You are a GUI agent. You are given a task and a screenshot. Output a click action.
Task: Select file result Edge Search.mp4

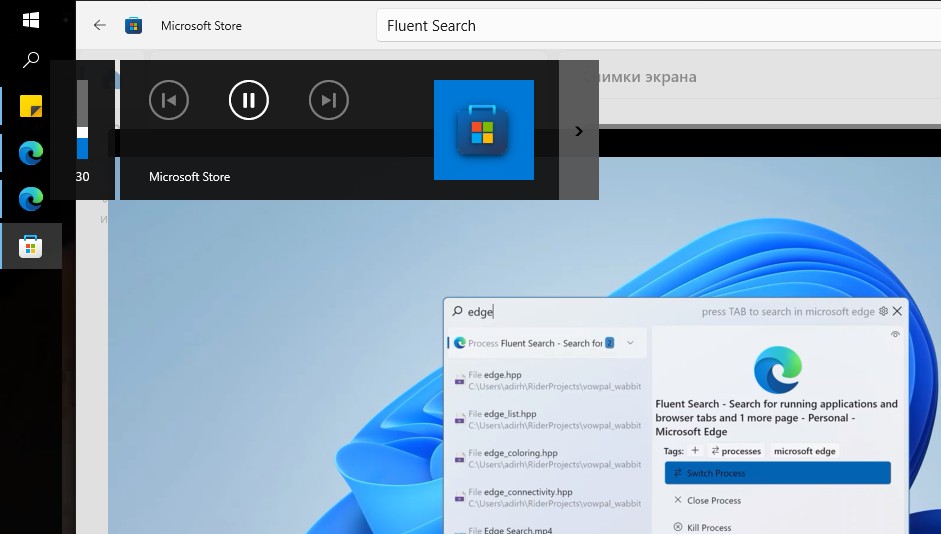tap(547, 529)
